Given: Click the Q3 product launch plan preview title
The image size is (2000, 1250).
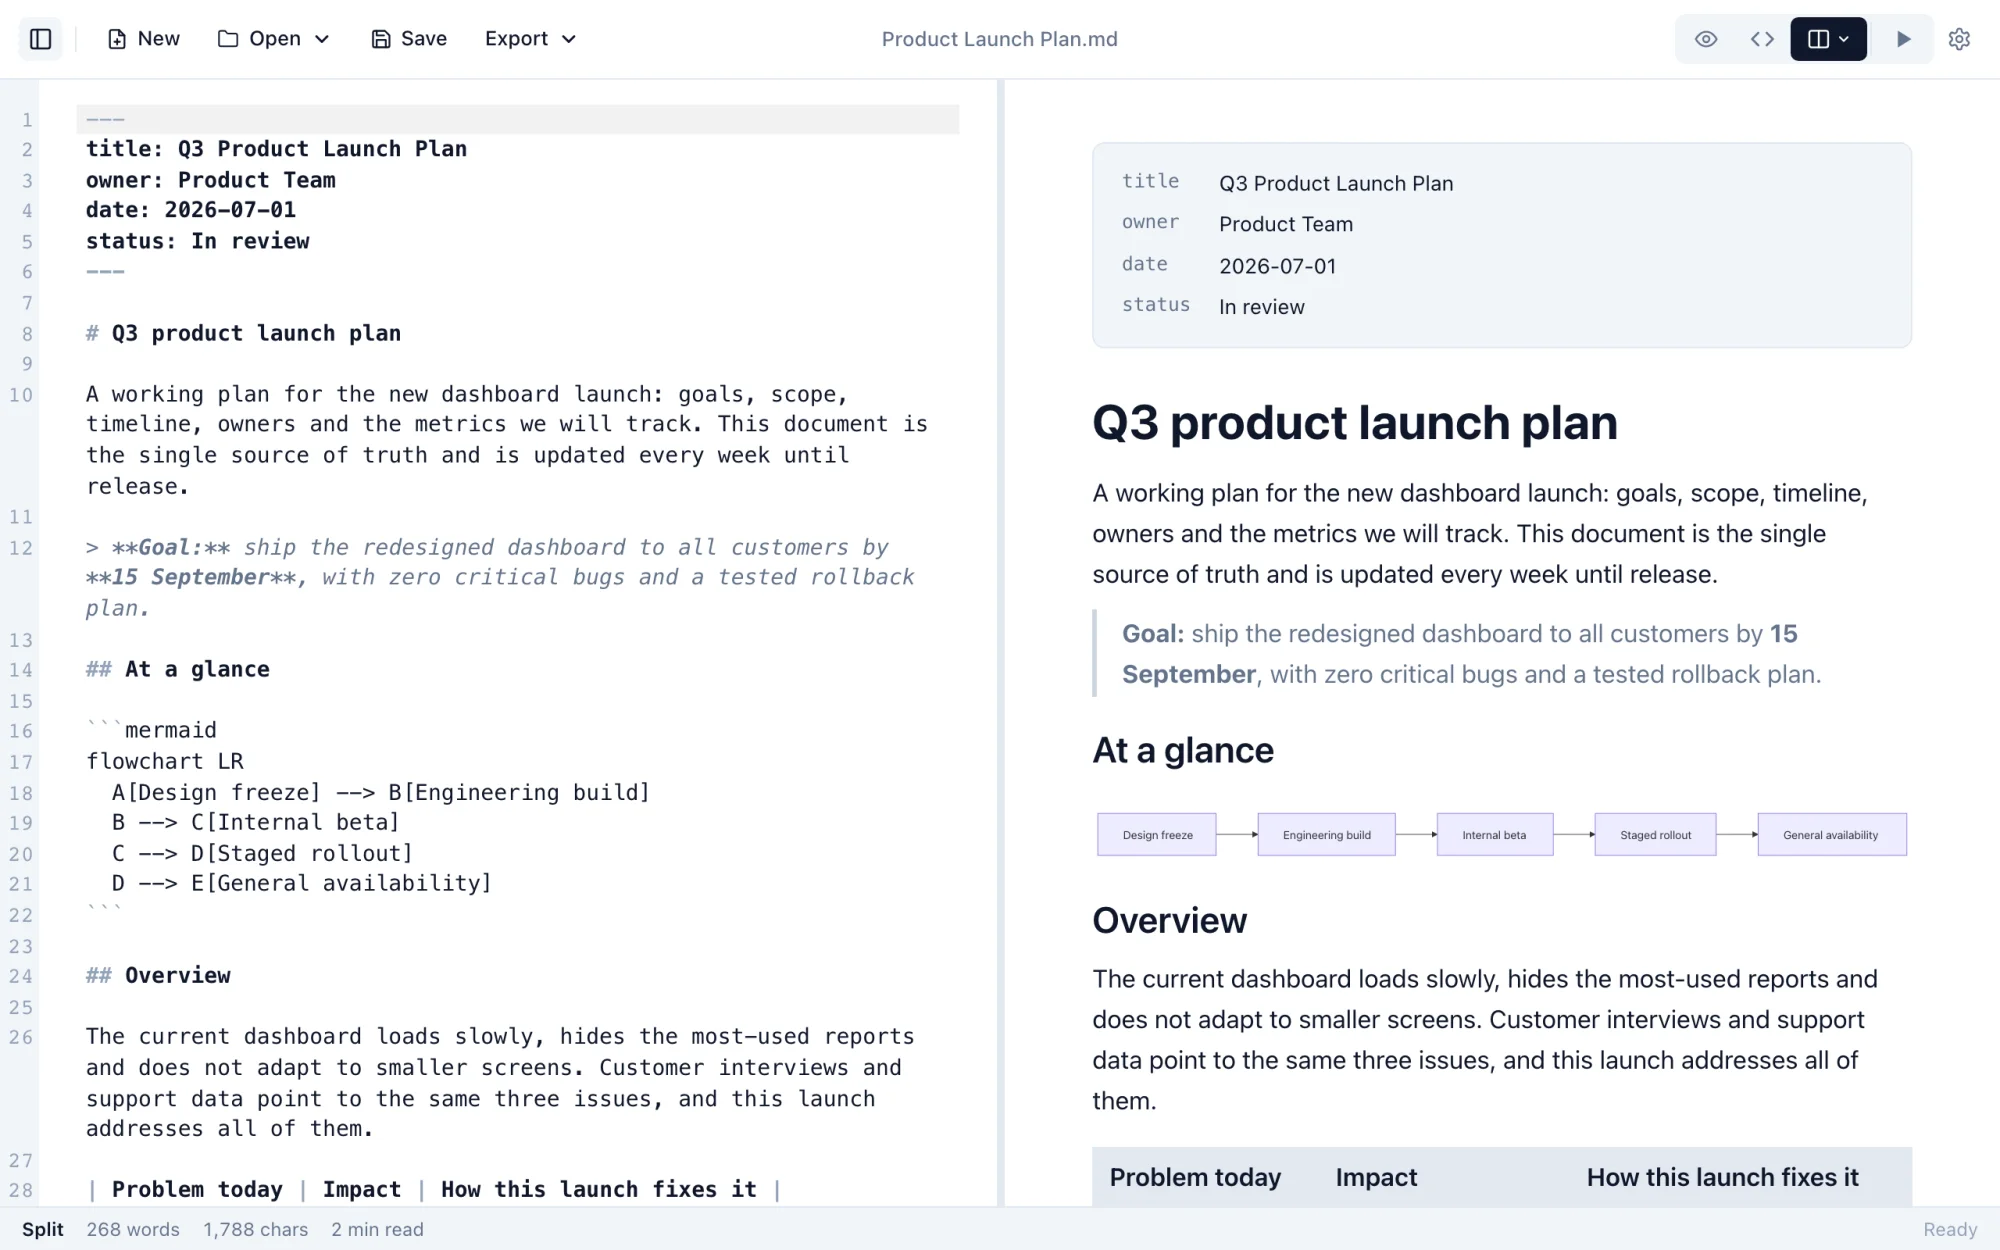Looking at the screenshot, I should pos(1355,423).
